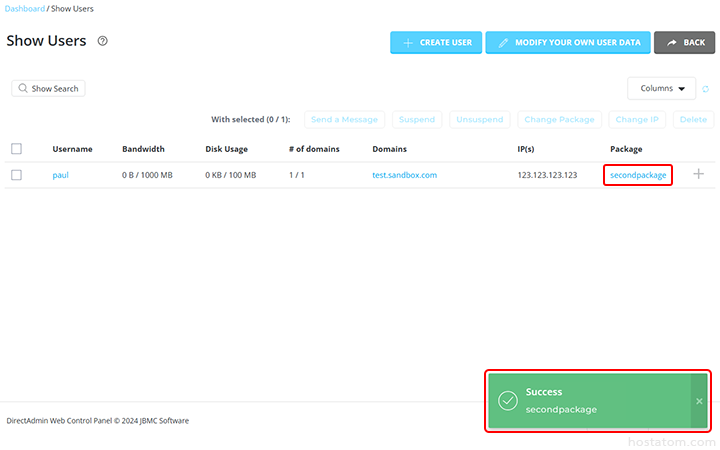This screenshot has width=720, height=450.
Task: Expand paul's row with plus icon
Action: (698, 174)
